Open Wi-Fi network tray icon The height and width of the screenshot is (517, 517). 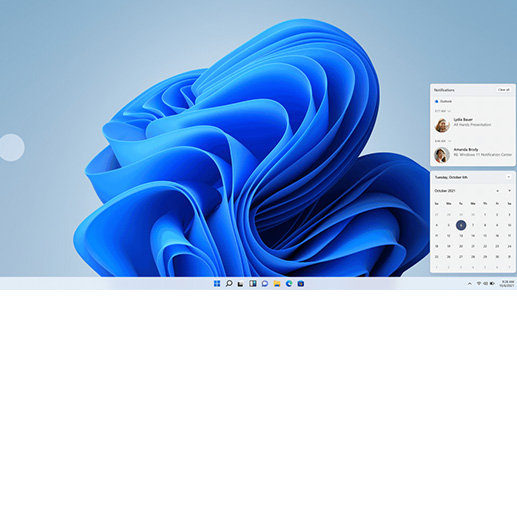point(479,283)
